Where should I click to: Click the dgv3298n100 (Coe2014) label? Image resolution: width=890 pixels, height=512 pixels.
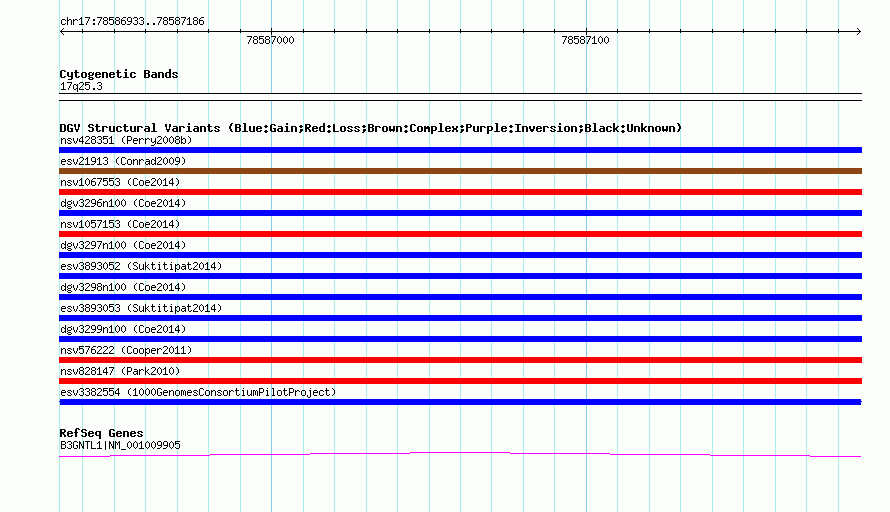coord(123,287)
